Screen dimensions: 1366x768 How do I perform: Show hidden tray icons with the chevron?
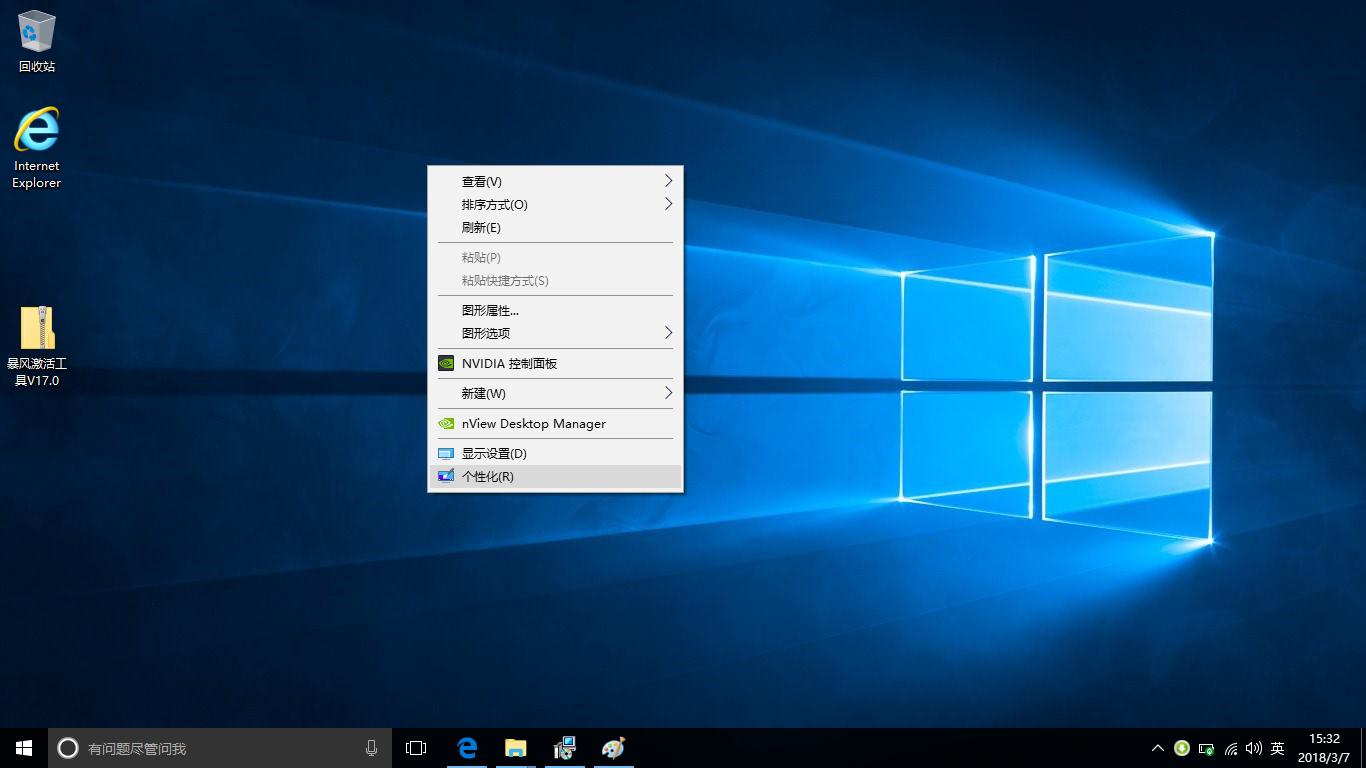1157,747
